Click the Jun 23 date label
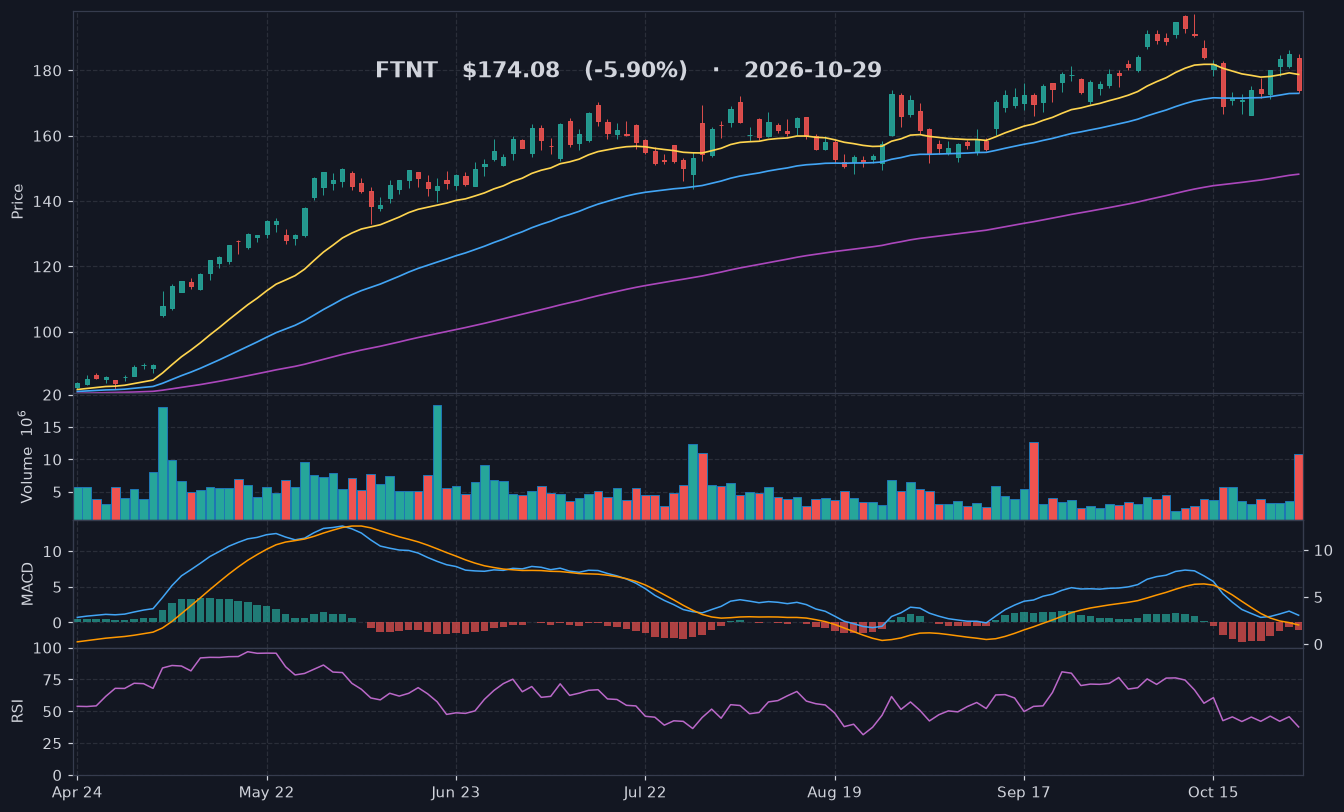 click(x=456, y=792)
